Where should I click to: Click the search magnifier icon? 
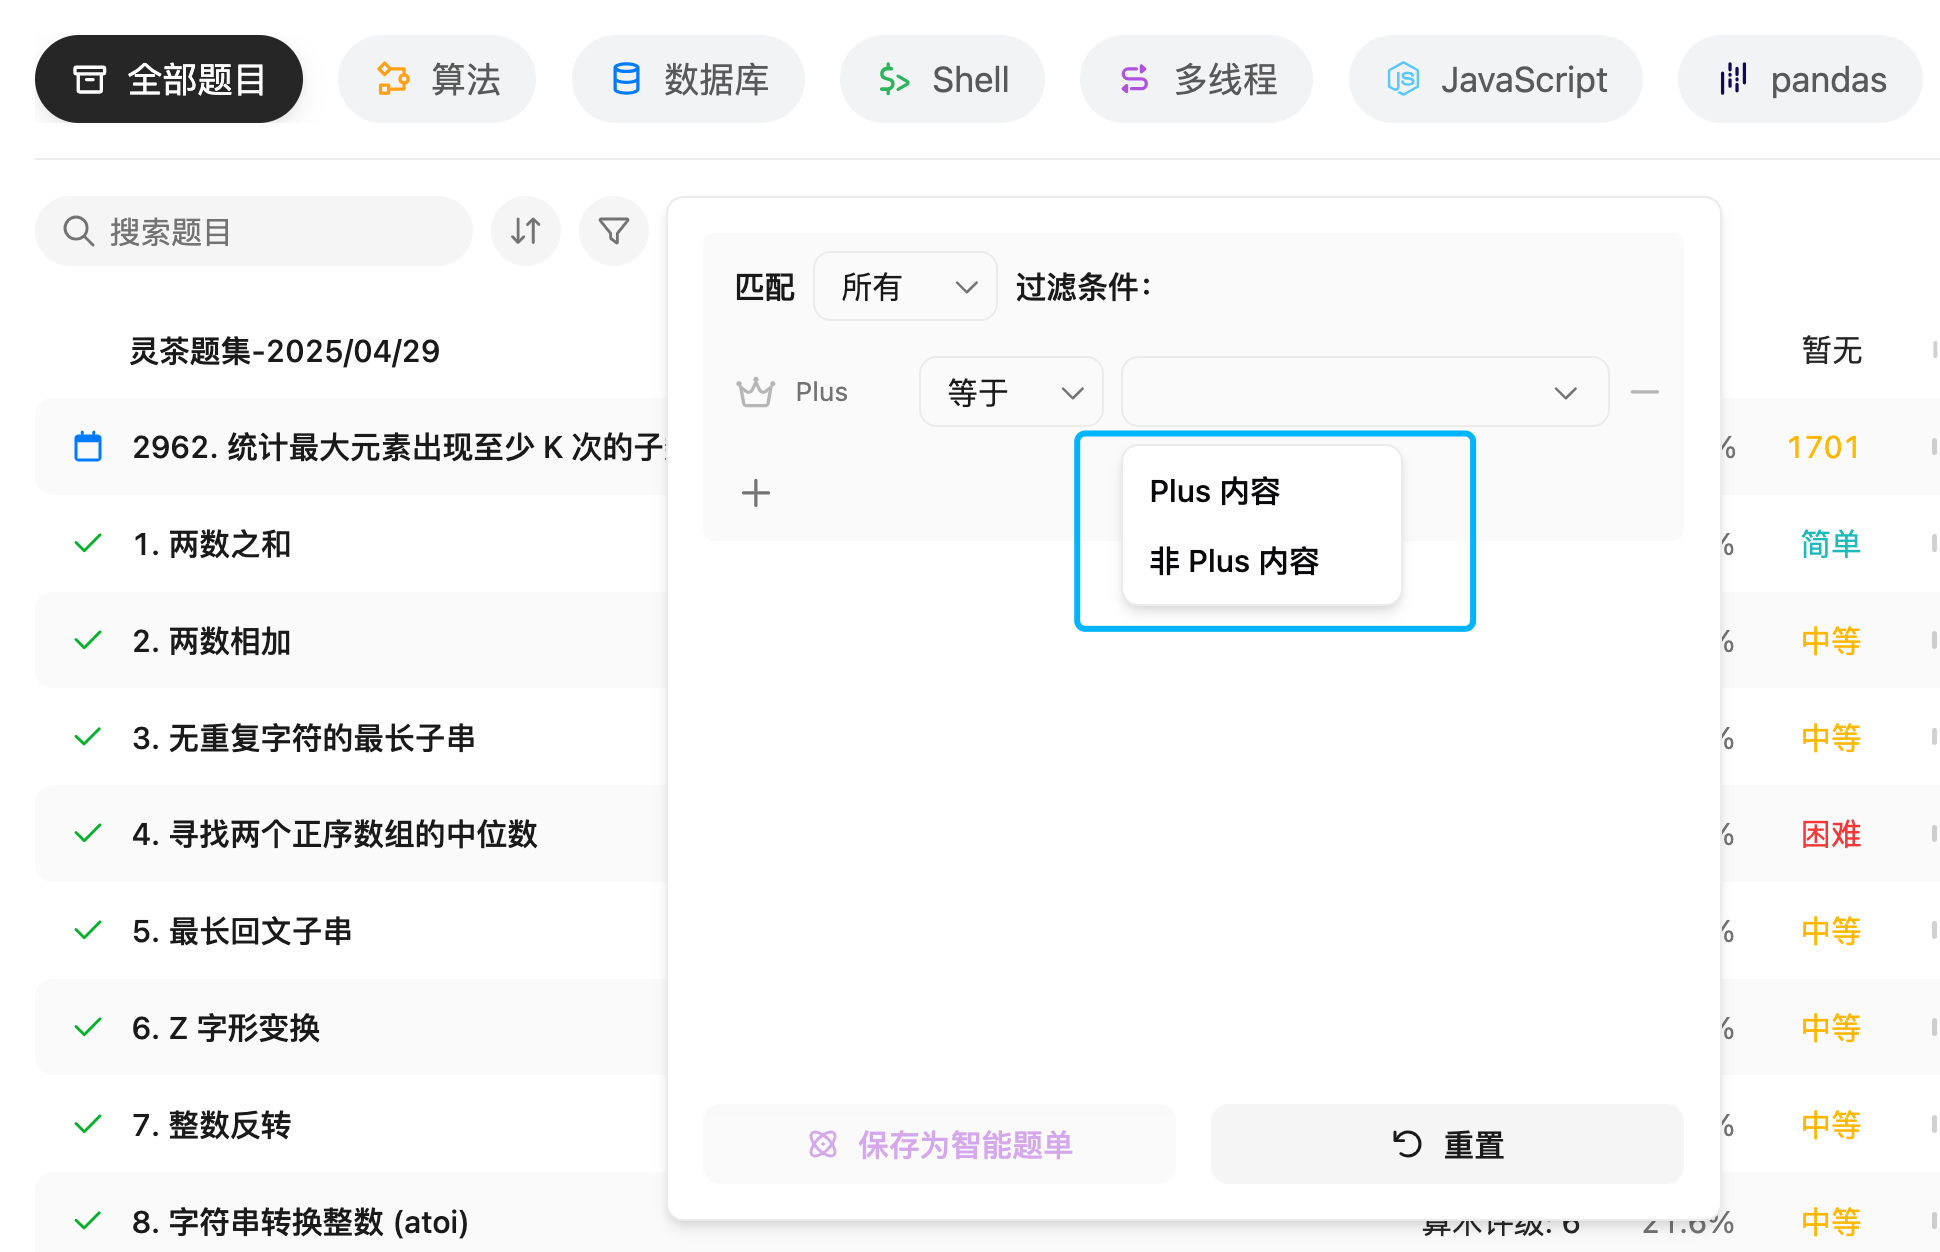[78, 231]
